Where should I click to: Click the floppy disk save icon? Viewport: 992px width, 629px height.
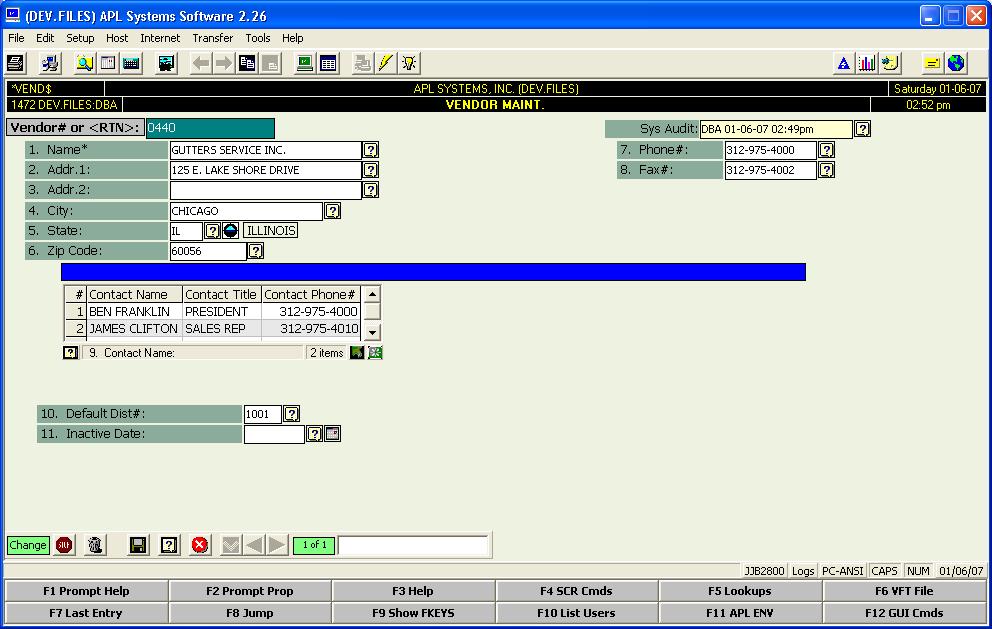coord(138,545)
